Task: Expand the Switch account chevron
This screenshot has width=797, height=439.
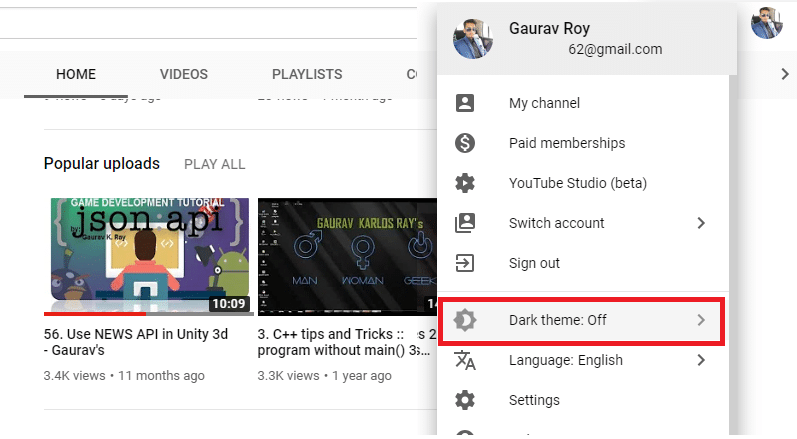Action: 701,223
